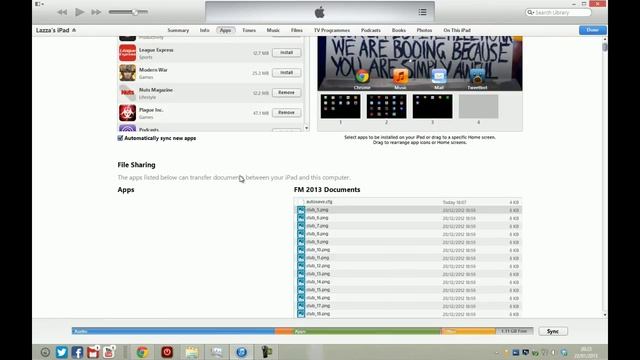Image resolution: width=640 pixels, height=360 pixels.
Task: Remove the Nuts Magazine app
Action: [287, 93]
